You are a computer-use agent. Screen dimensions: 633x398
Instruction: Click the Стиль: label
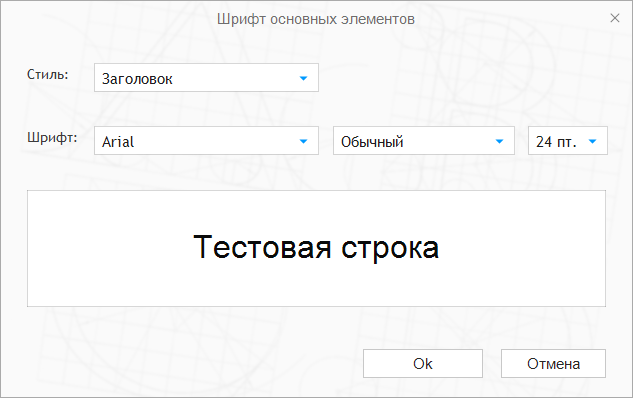coord(48,74)
